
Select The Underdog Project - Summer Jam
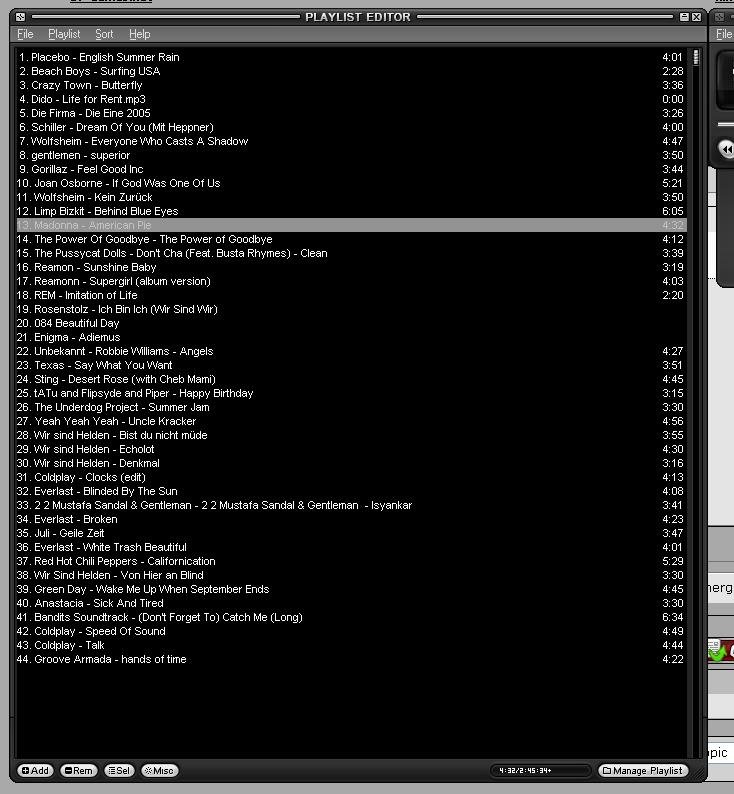[351, 408]
